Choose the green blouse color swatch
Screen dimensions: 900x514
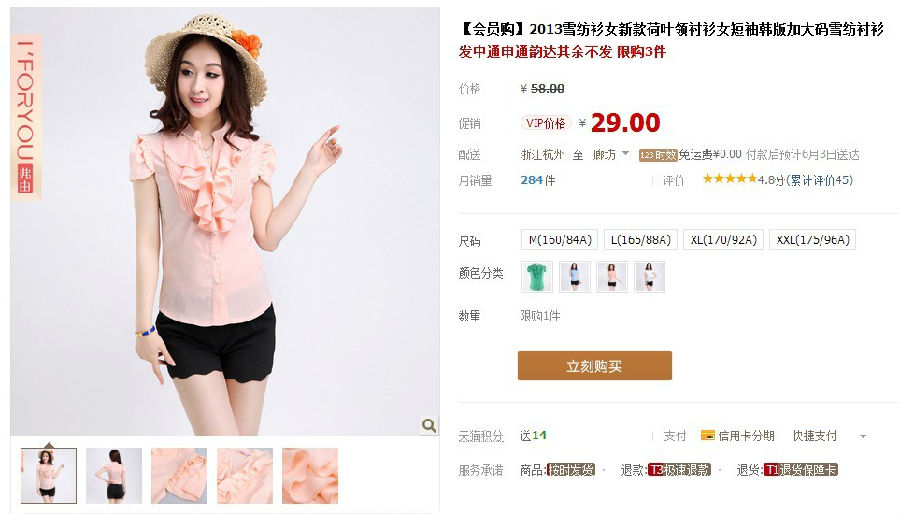537,277
